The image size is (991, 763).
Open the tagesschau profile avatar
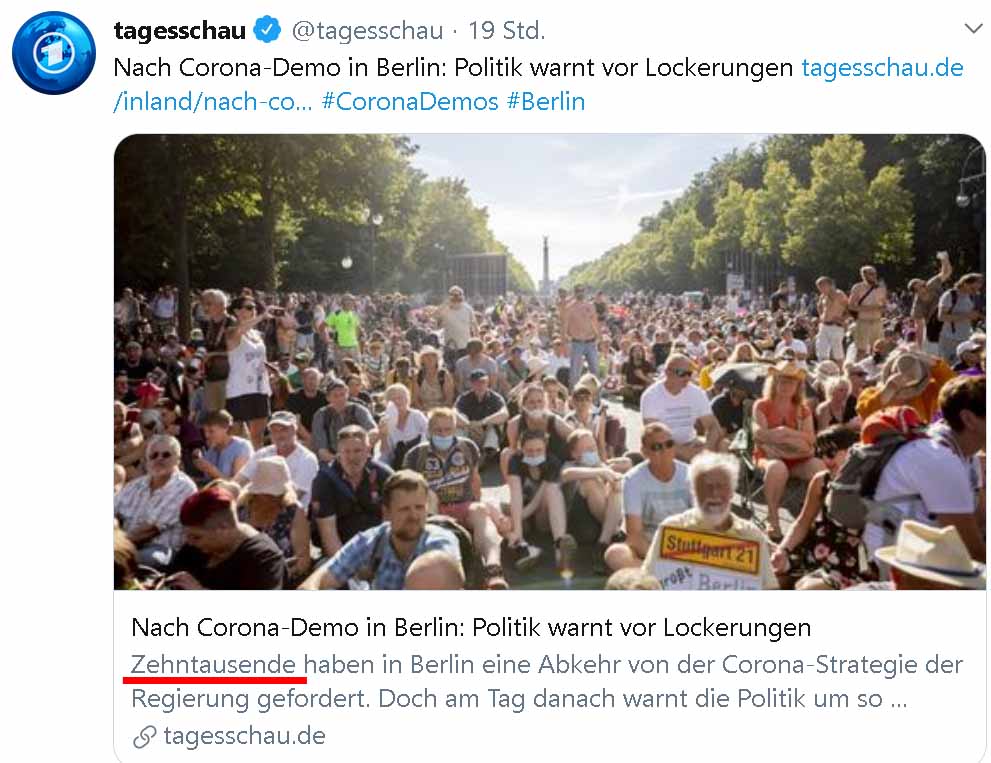pos(54,52)
